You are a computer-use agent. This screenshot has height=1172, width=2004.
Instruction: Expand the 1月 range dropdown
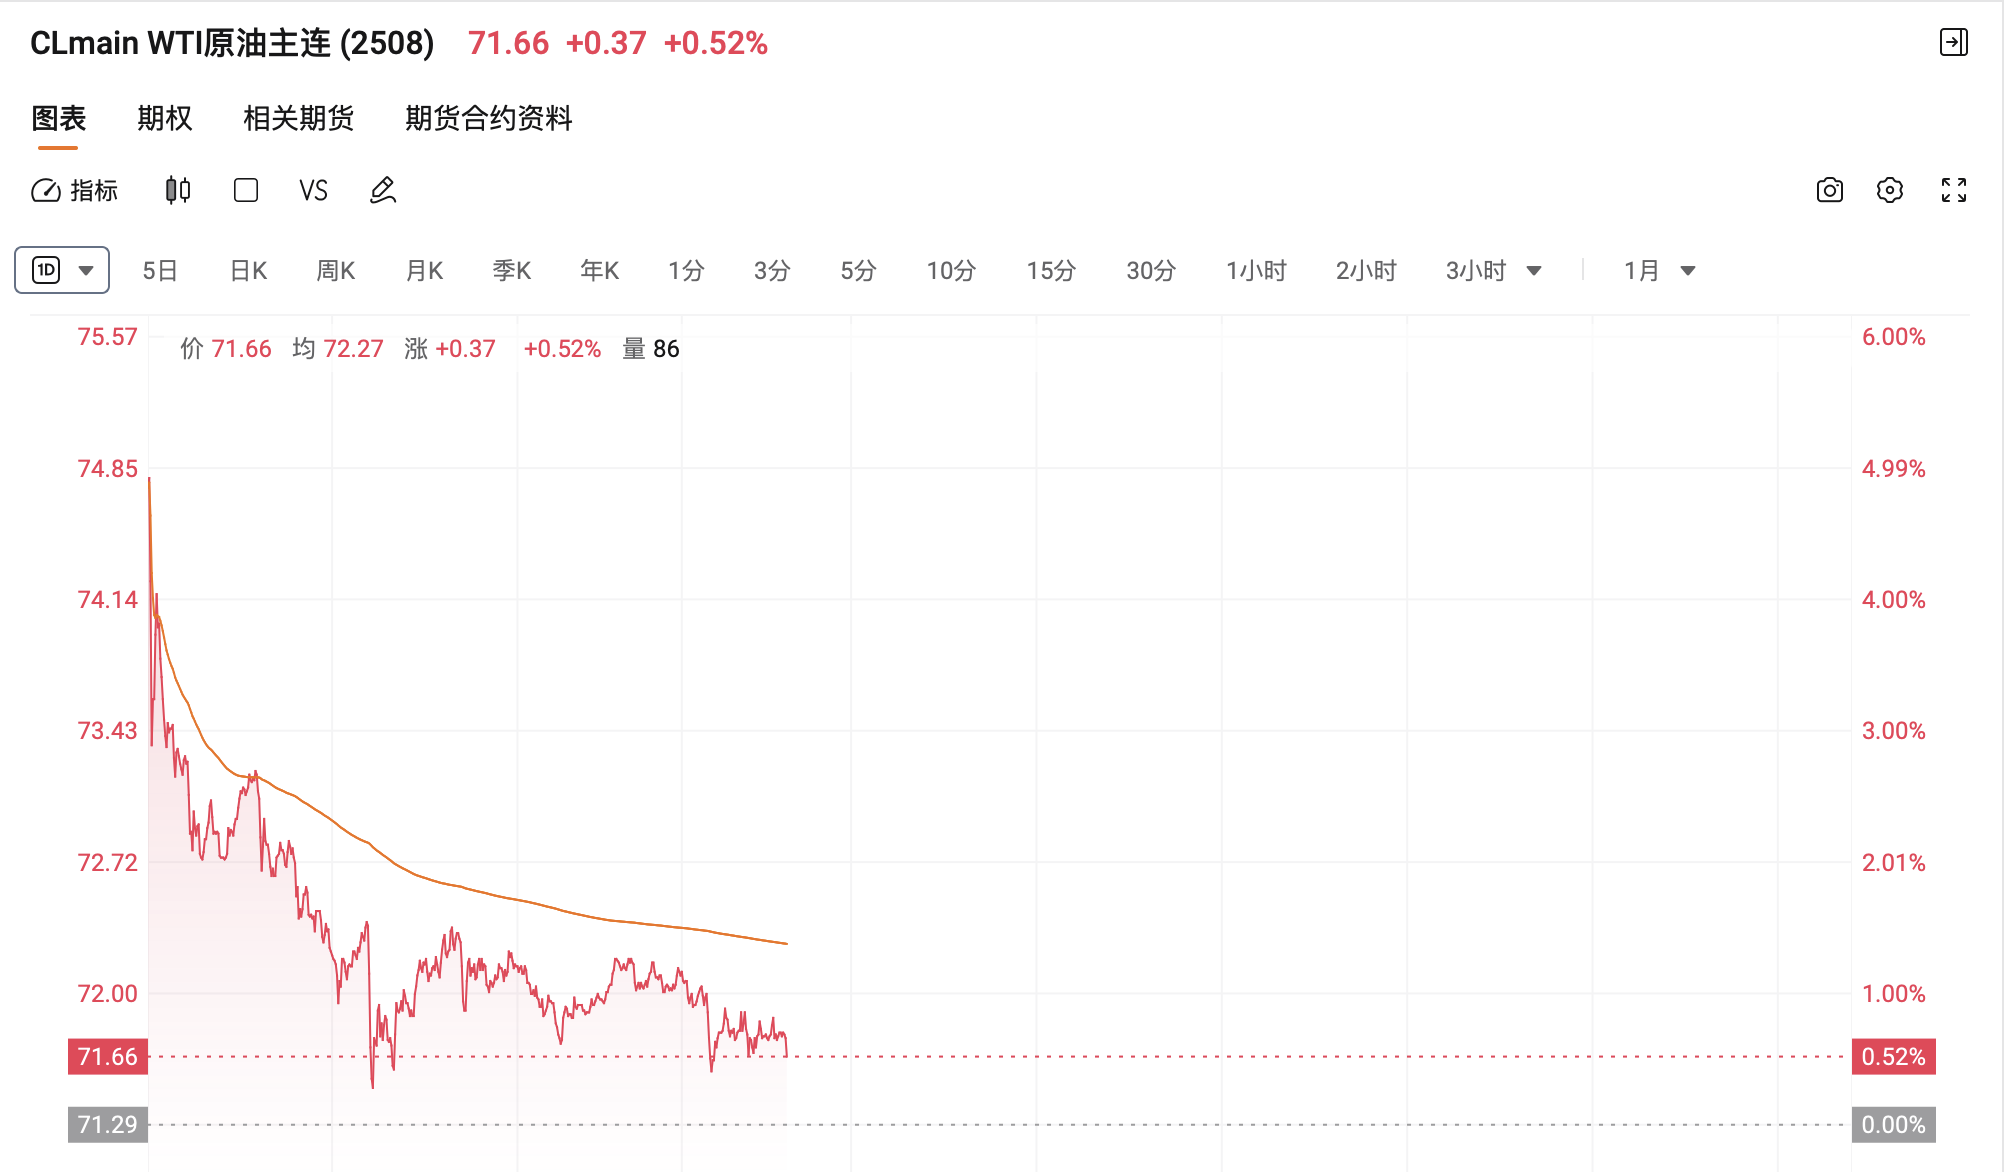point(1688,271)
